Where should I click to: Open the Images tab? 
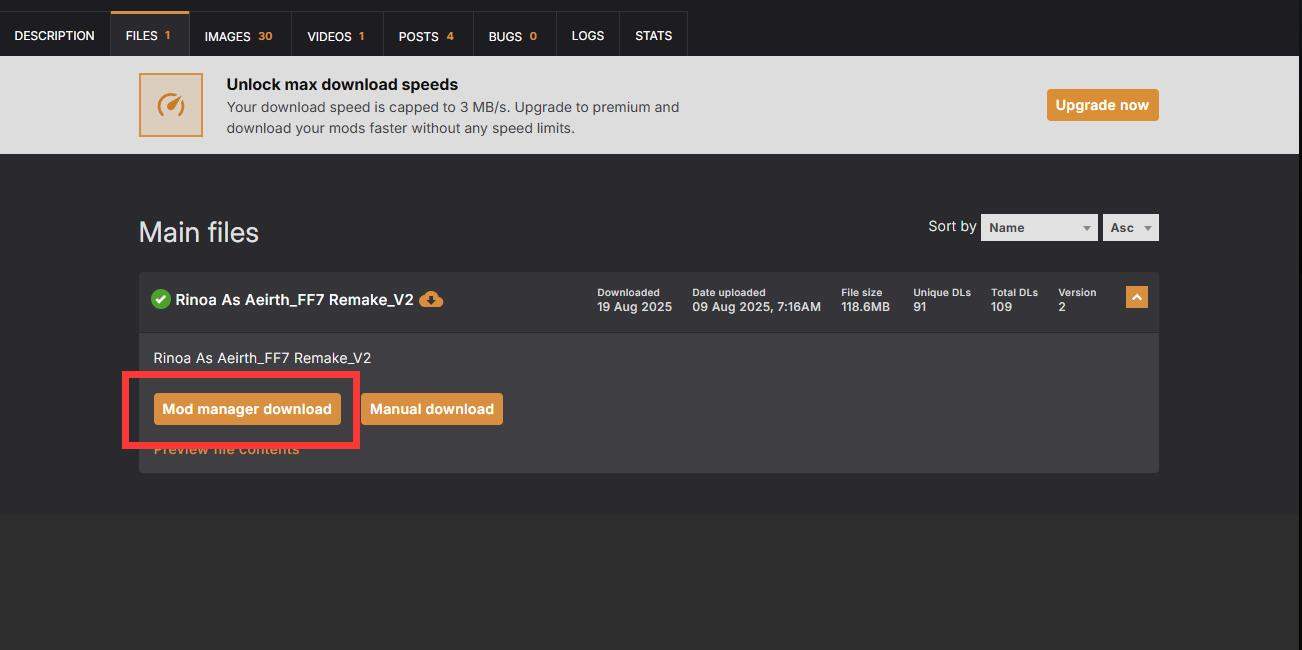[x=239, y=36]
